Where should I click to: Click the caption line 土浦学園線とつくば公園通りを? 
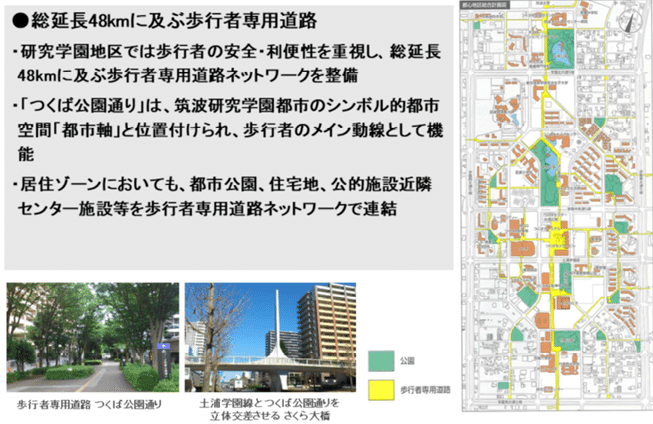[270, 403]
